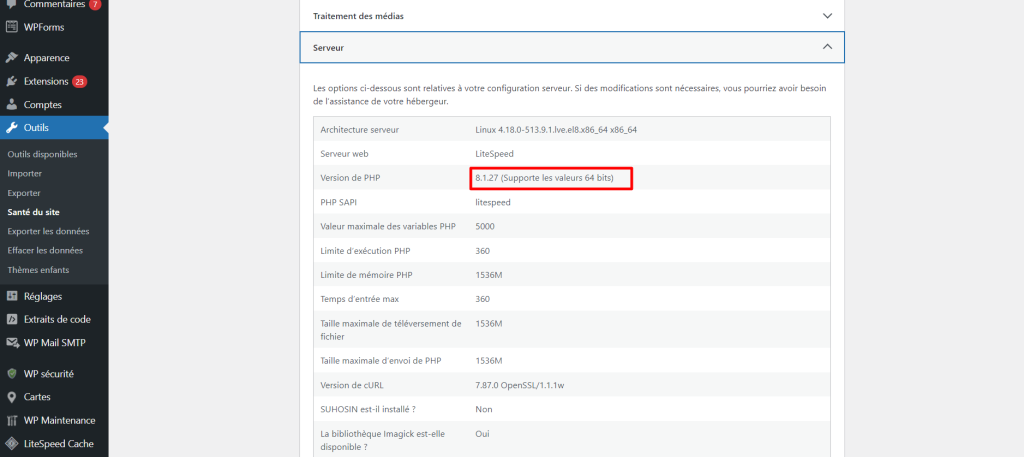Select the litespeed PHP SAPI value
Viewport: 1024px width, 457px height.
(493, 202)
